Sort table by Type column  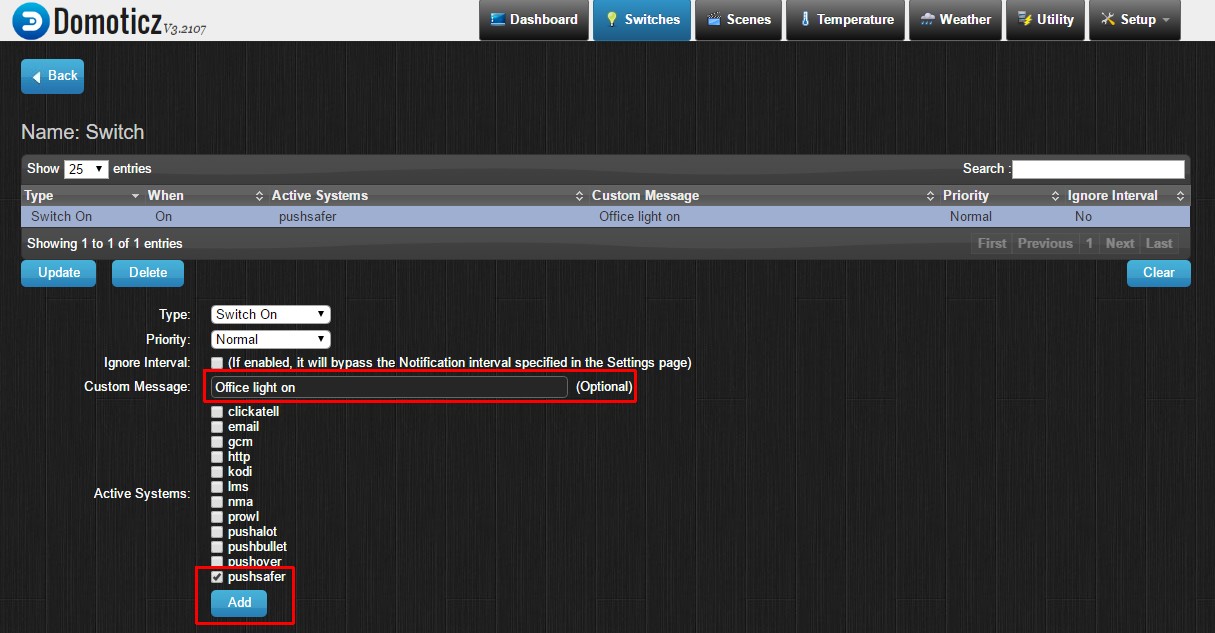pos(82,196)
